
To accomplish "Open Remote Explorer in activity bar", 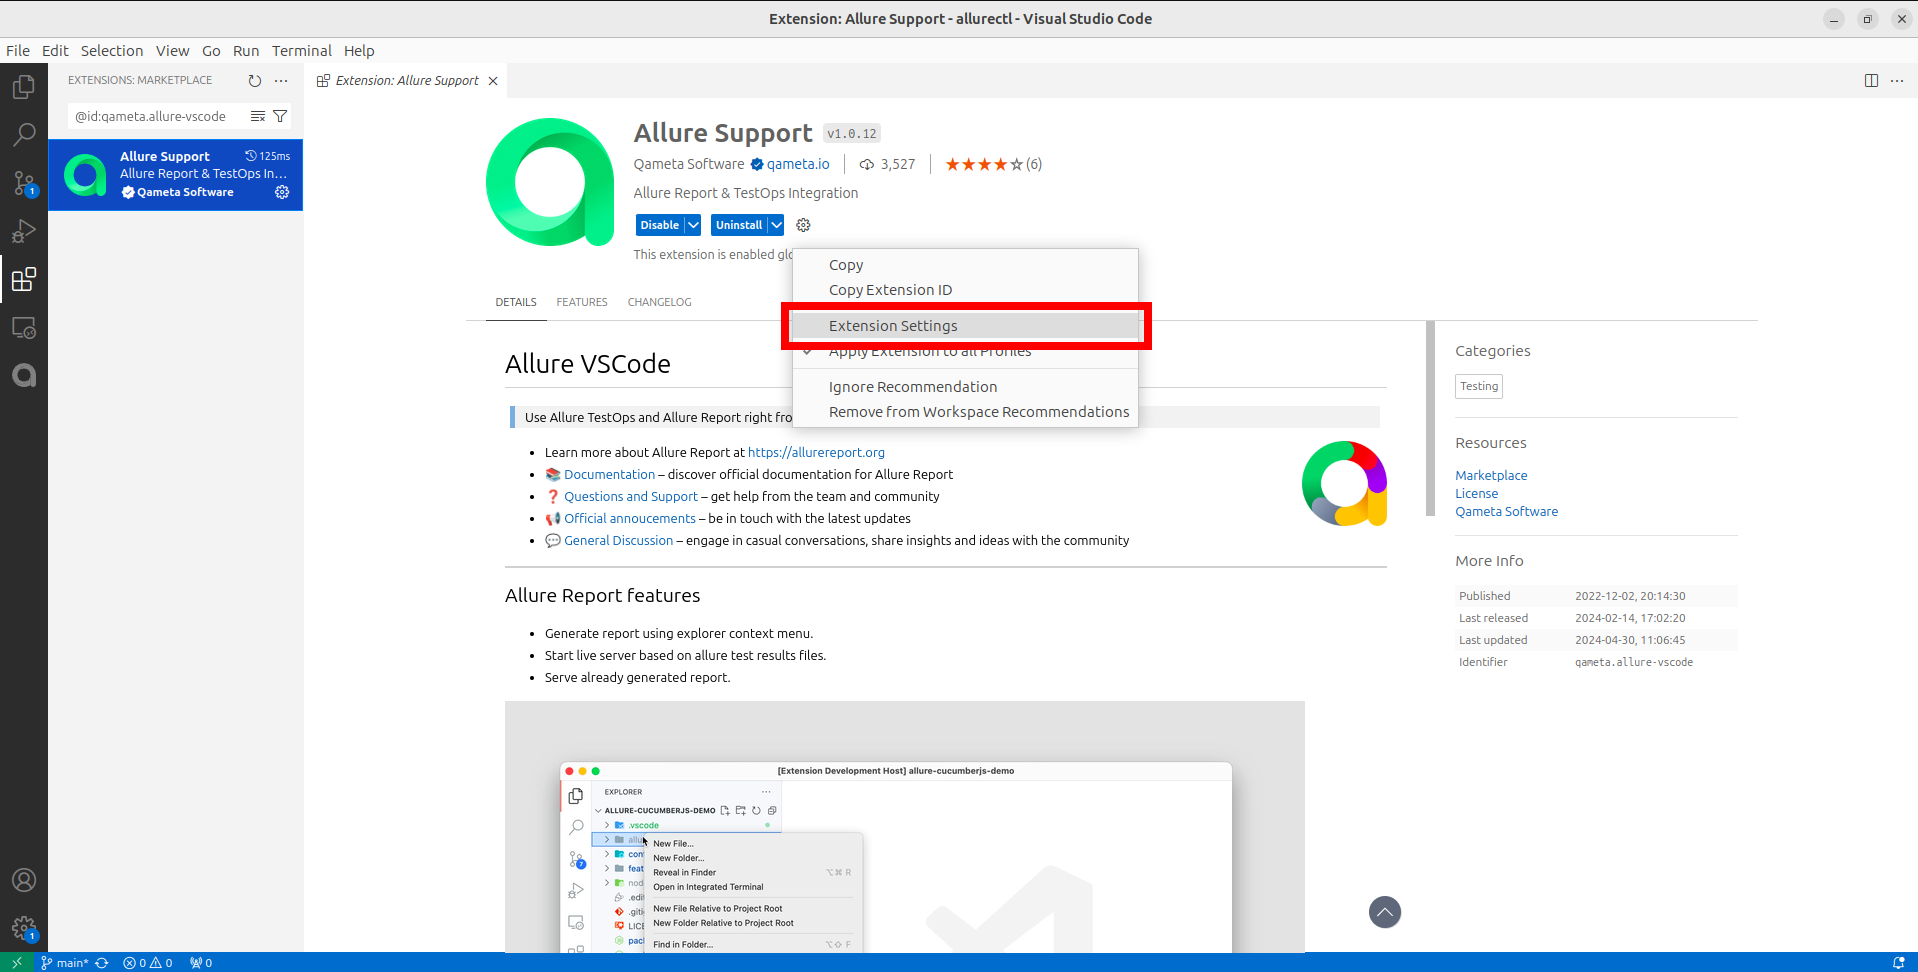I will 24,328.
